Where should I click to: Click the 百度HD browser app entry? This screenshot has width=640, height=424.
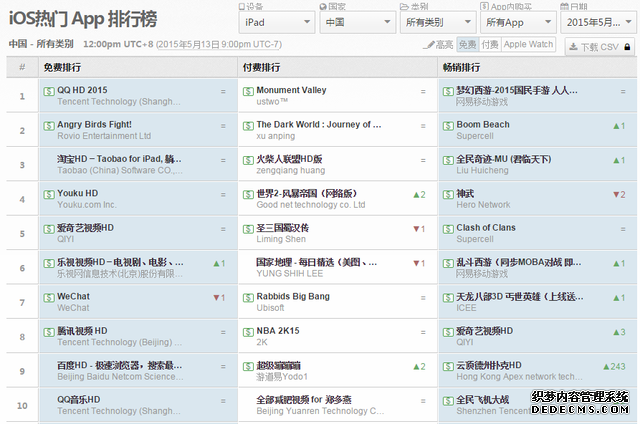(120, 365)
